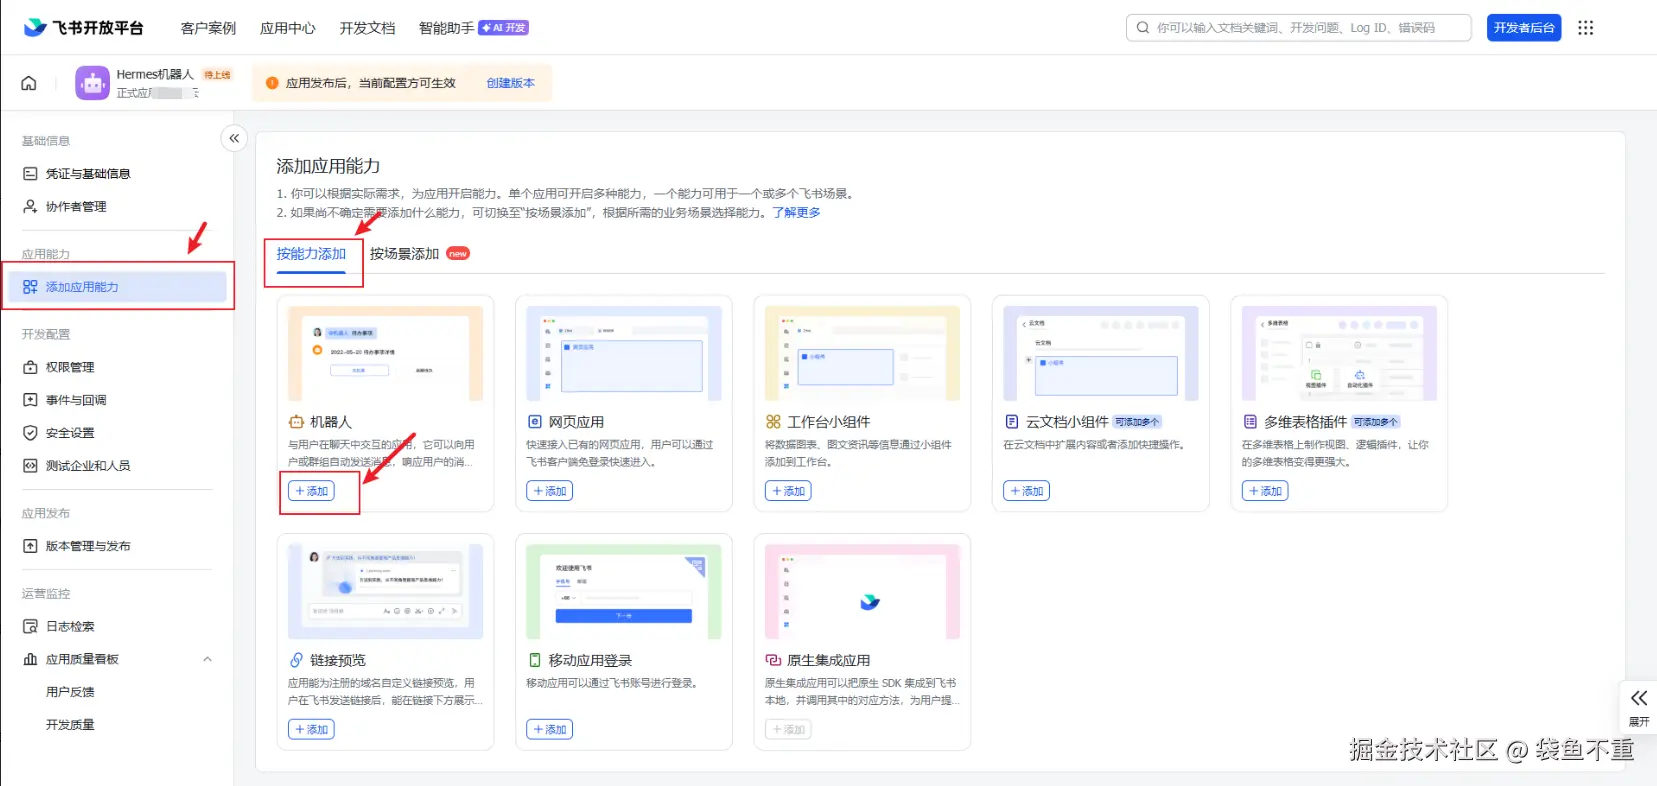Collapse the 应用质量看板 section
The width and height of the screenshot is (1657, 786).
coord(207,659)
